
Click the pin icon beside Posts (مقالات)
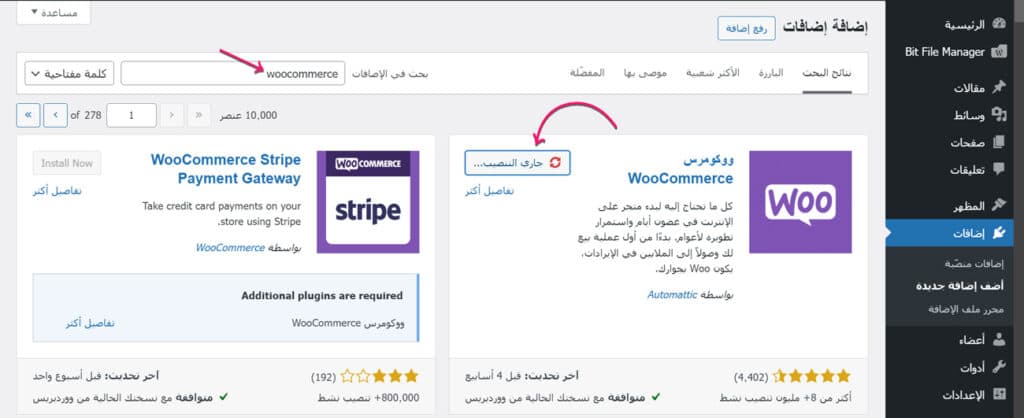(999, 88)
